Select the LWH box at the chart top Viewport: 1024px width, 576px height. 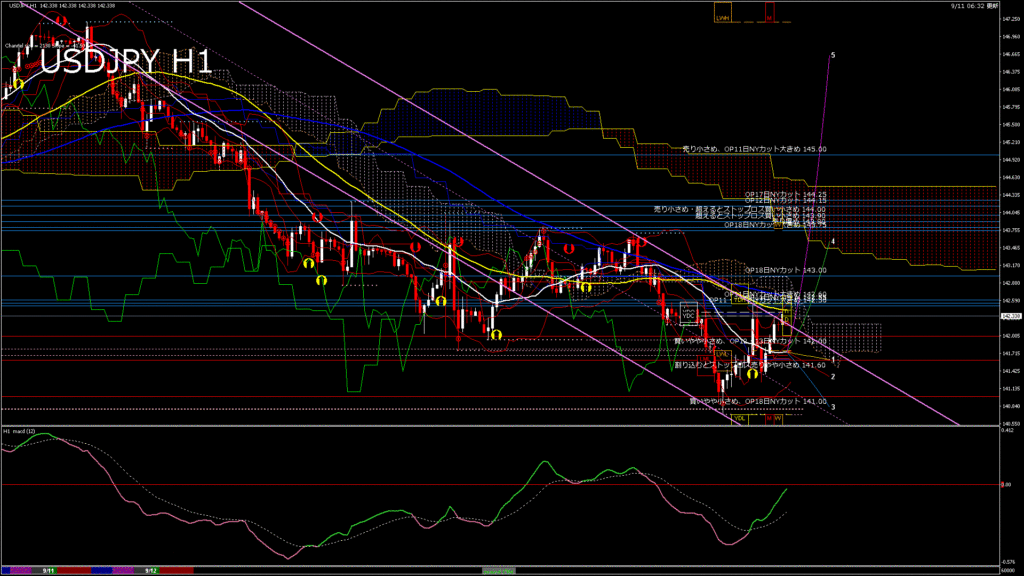point(722,14)
